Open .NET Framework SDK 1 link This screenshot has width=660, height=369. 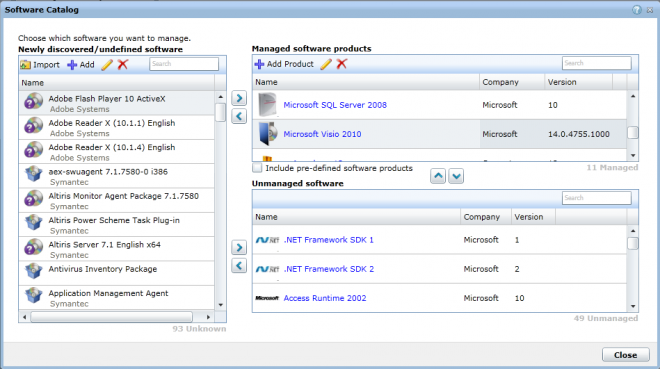(329, 240)
